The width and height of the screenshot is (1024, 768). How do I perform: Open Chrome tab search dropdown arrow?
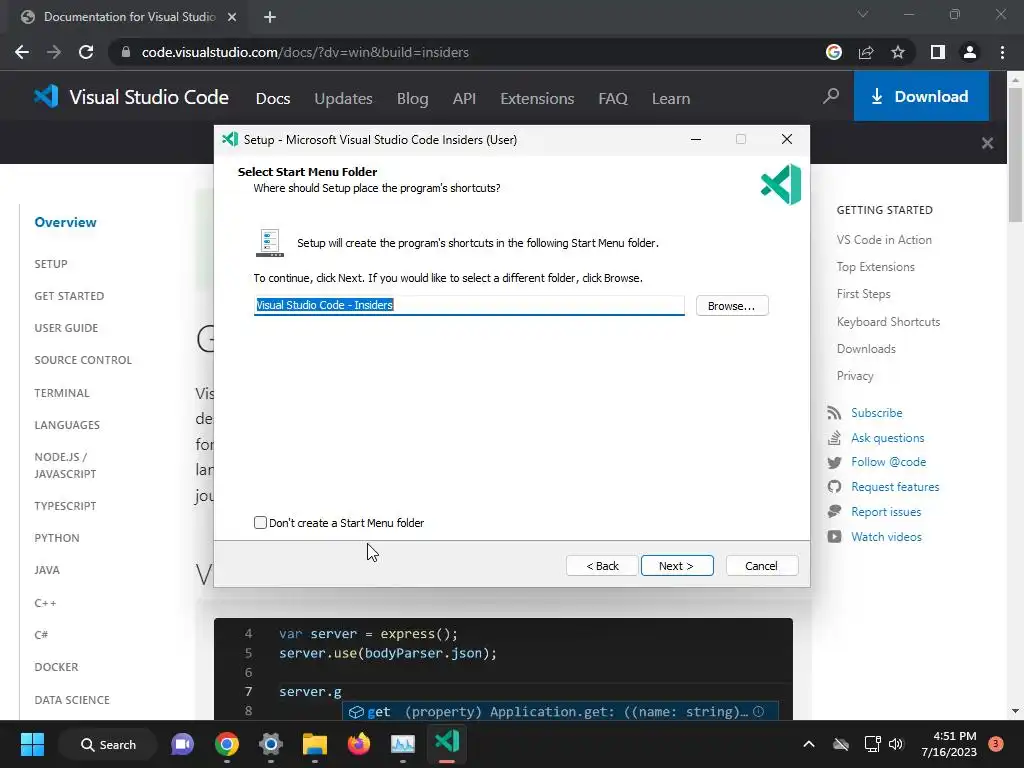[863, 14]
